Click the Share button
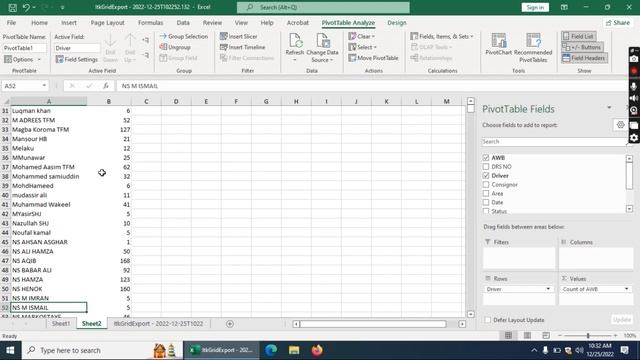 coord(618,23)
